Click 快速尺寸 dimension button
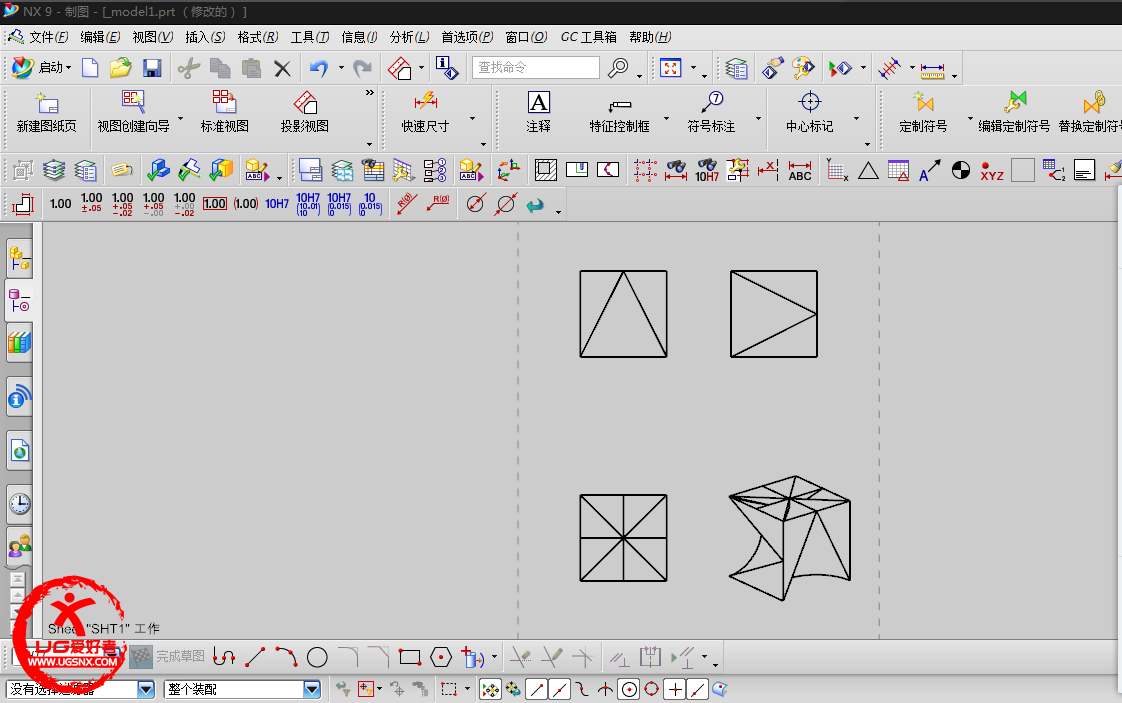The image size is (1122, 703). (x=425, y=112)
